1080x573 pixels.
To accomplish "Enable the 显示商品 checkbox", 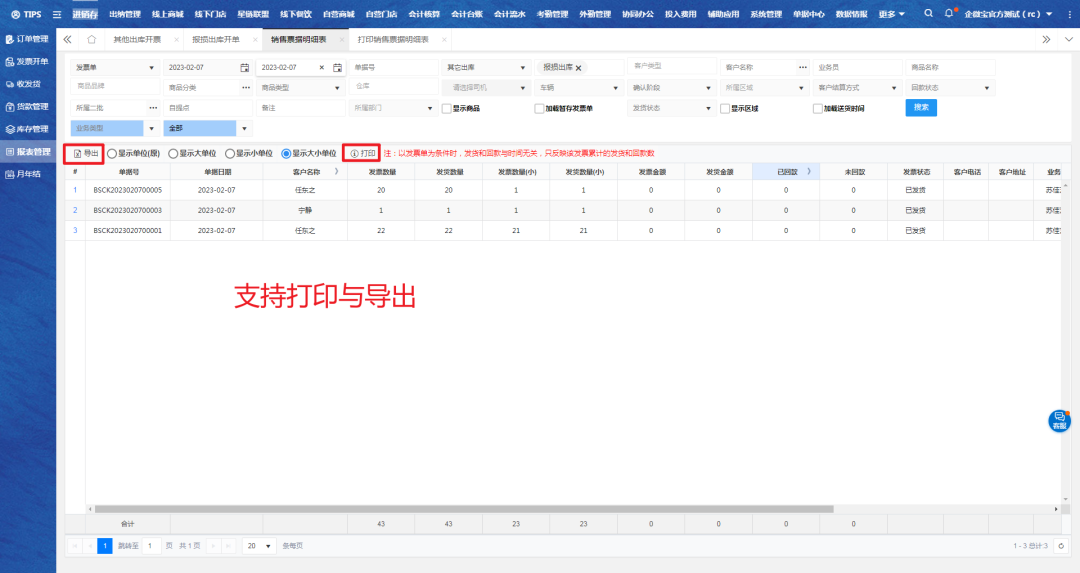I will [446, 108].
